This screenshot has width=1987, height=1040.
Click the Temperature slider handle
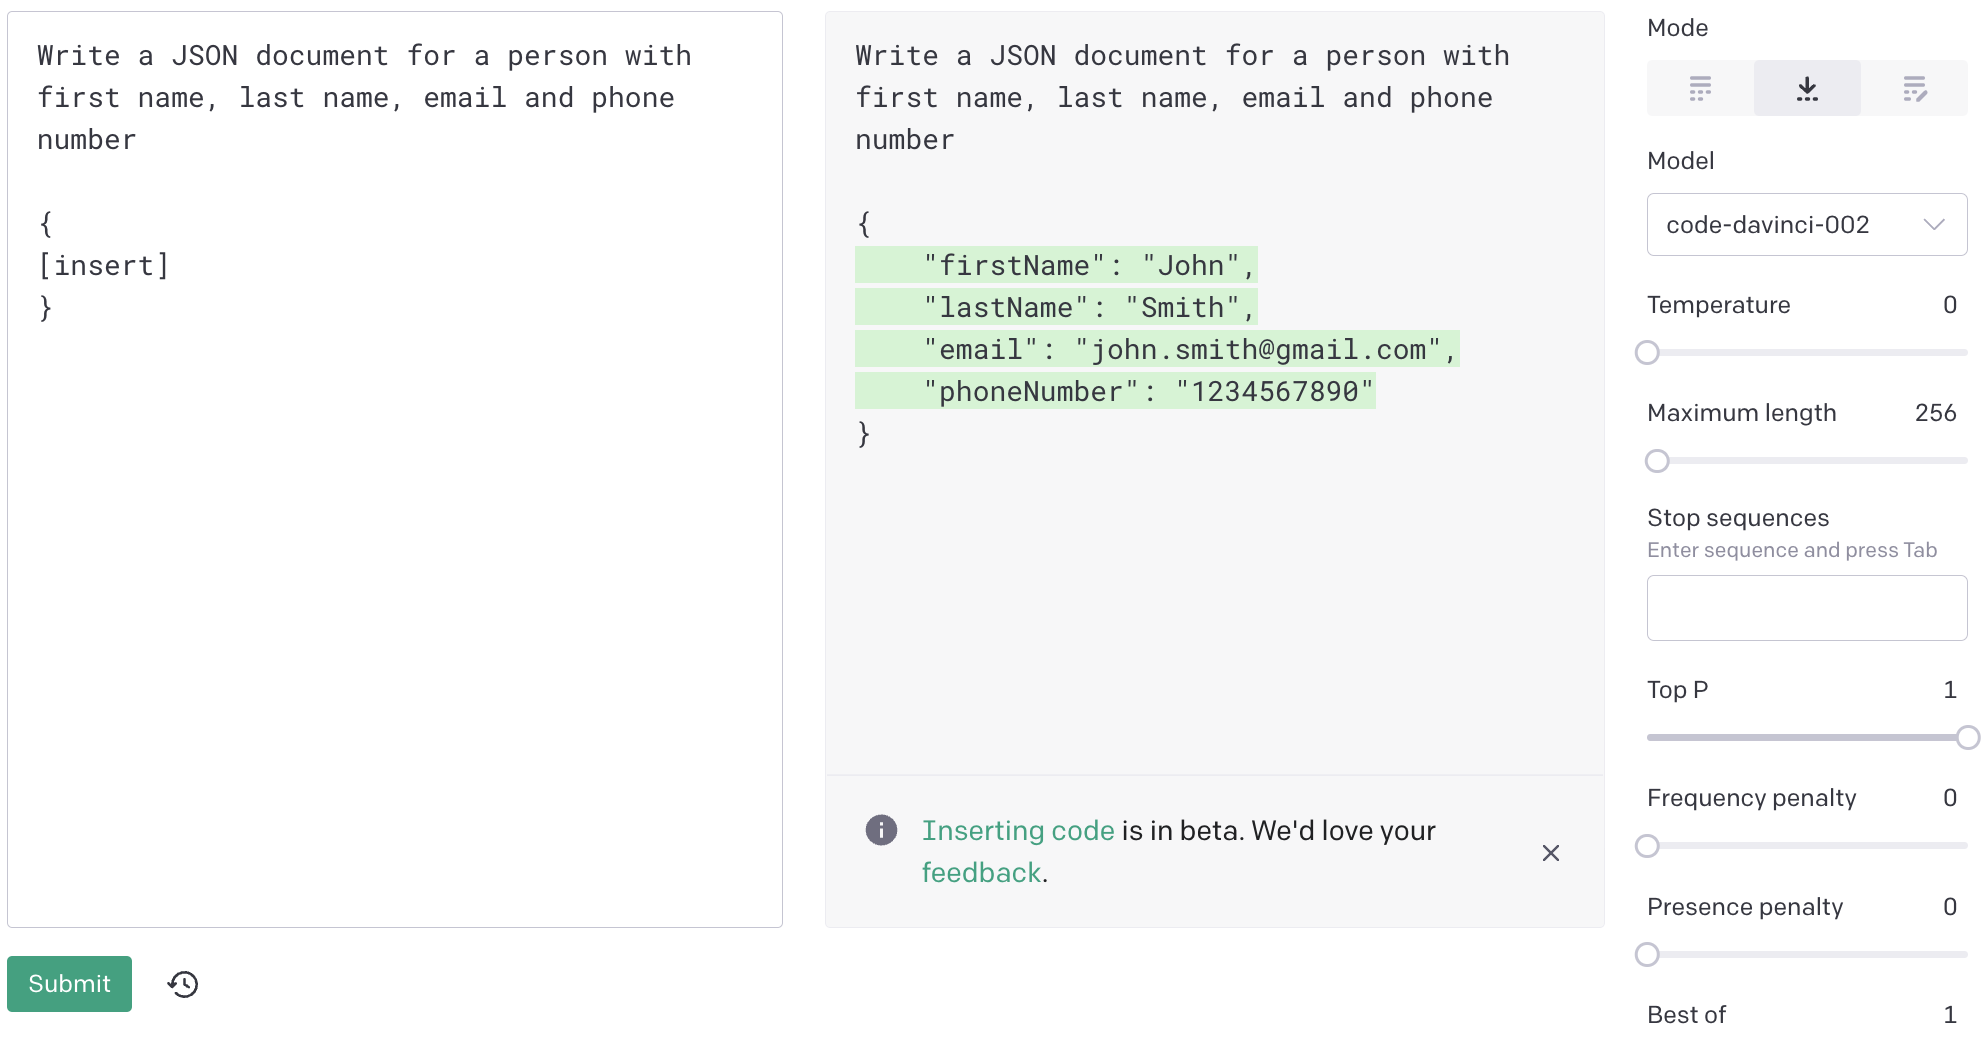pyautogui.click(x=1647, y=353)
